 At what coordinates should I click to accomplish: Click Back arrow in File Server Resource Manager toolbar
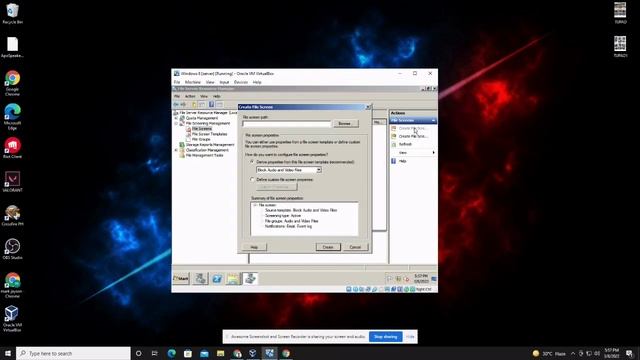click(176, 104)
